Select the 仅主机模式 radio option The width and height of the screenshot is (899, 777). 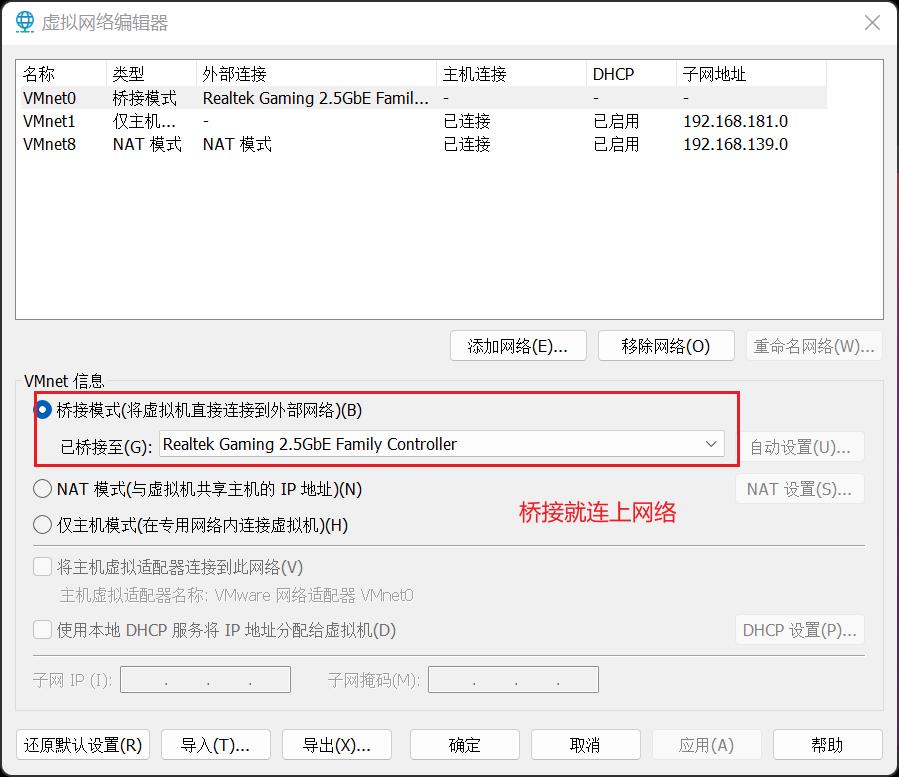tap(43, 525)
